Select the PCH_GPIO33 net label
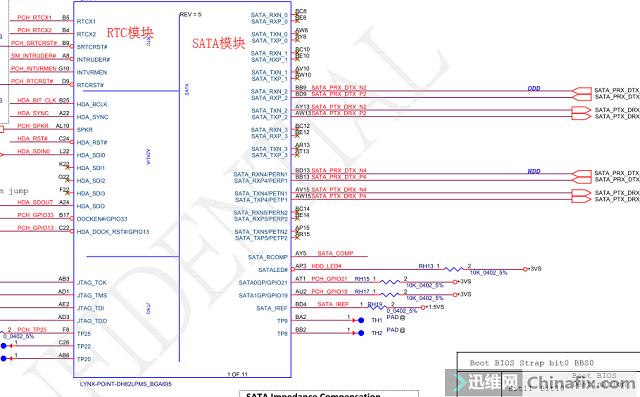The image size is (640, 397). pos(36,215)
